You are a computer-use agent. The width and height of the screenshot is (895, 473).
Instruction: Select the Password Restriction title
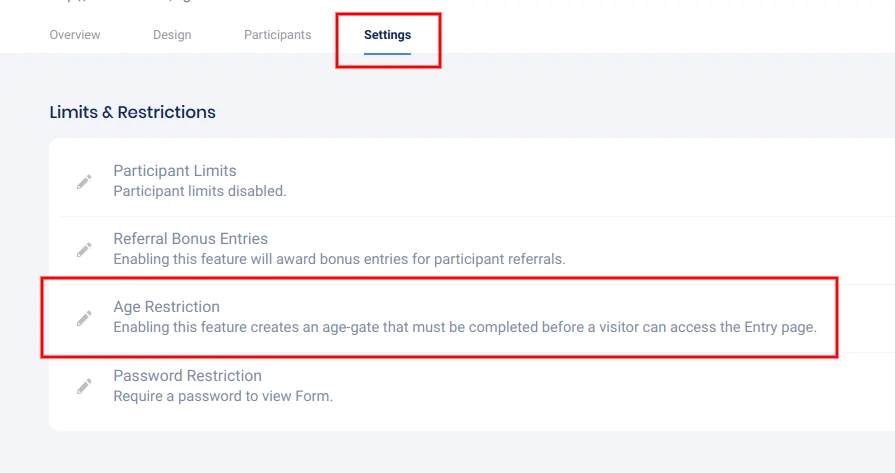(187, 376)
